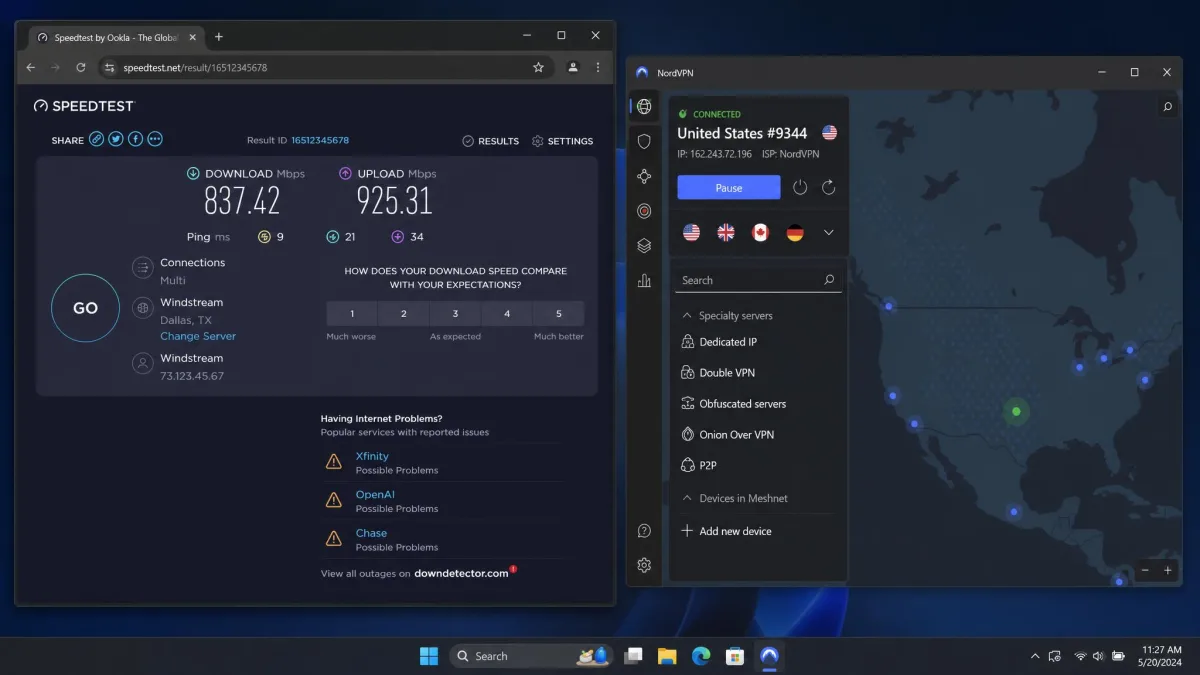Connect using the United Kingdom flag shortcut
Screen dimensions: 1200x675
tap(726, 232)
